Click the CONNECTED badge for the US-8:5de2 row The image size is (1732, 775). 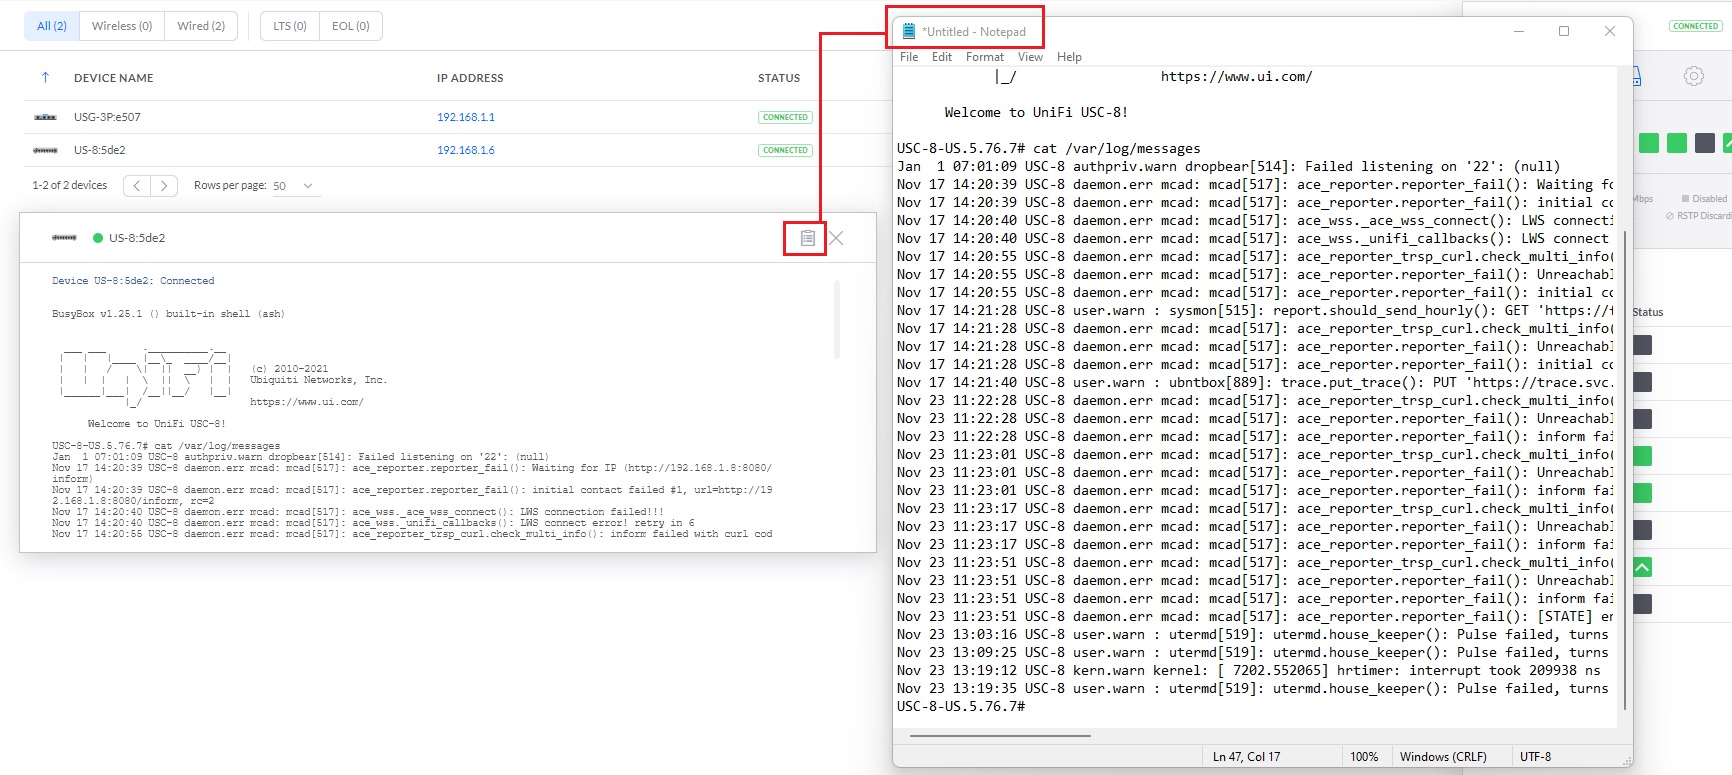point(785,150)
